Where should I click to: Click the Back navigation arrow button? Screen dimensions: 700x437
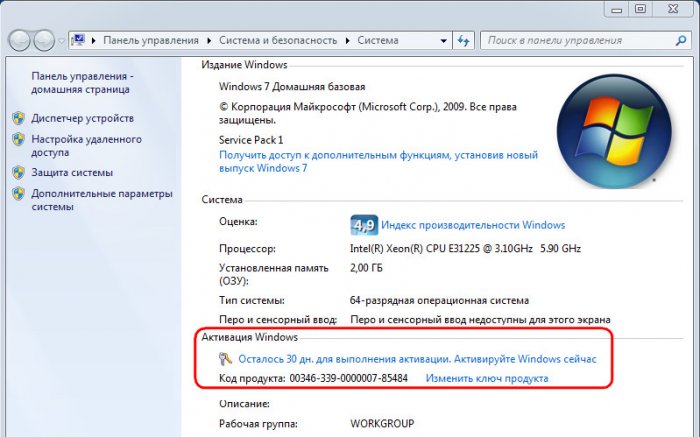tap(19, 40)
